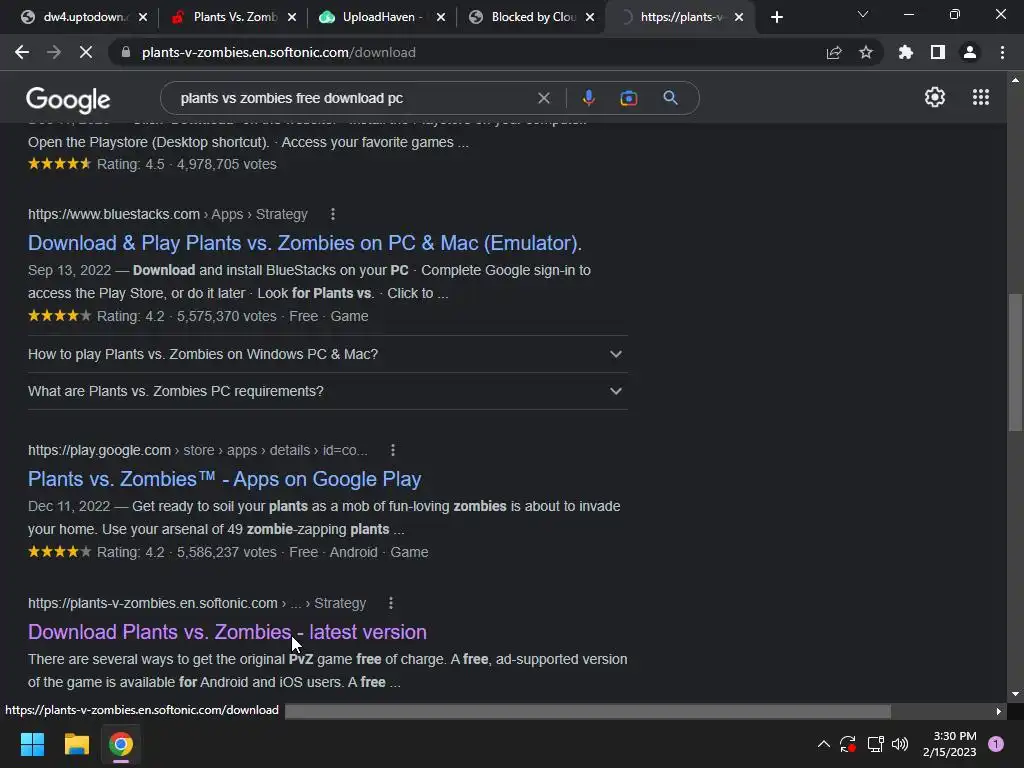1024x768 pixels.
Task: Click in the Google search input field
Action: coord(353,98)
